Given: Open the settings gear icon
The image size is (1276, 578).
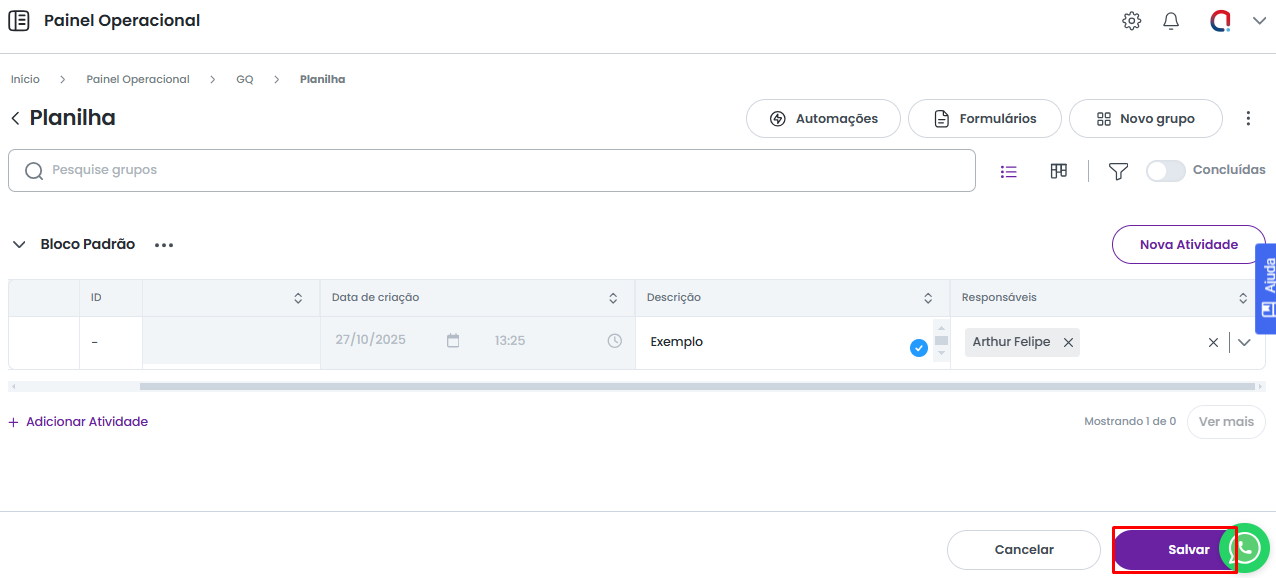Looking at the screenshot, I should point(1131,21).
